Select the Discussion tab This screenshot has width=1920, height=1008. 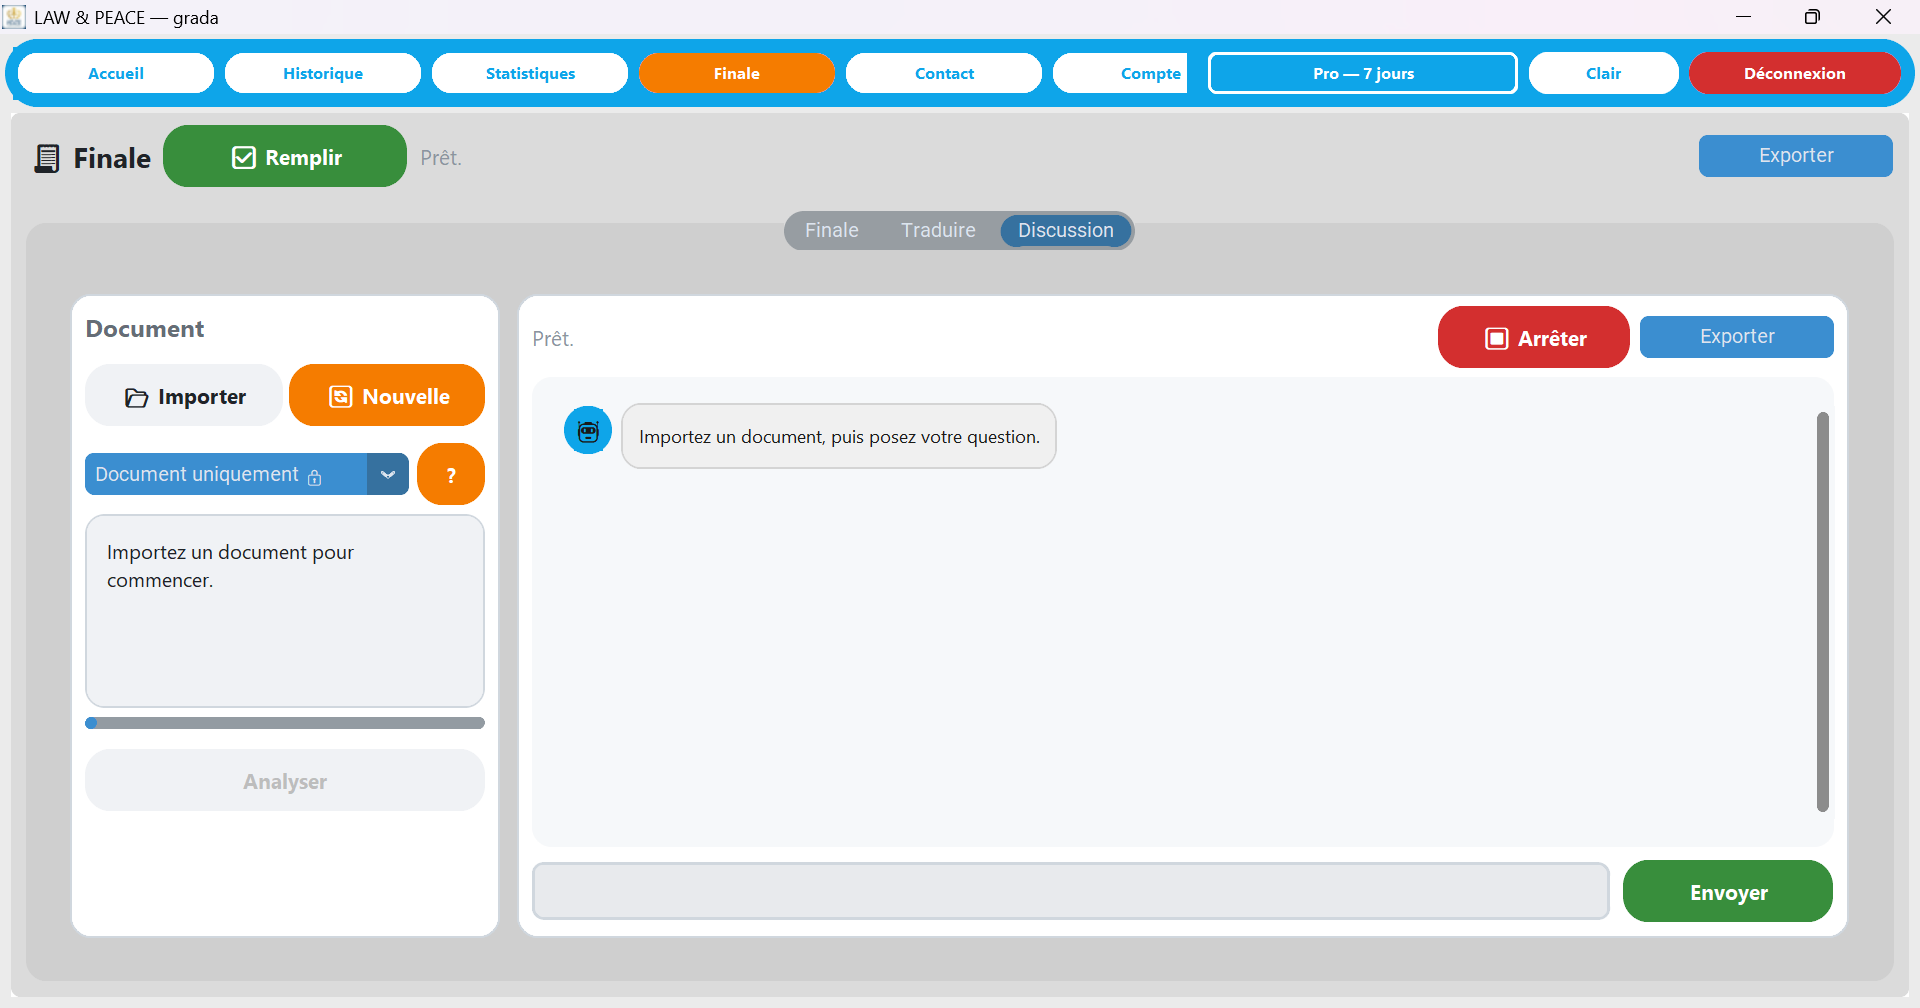pos(1066,230)
